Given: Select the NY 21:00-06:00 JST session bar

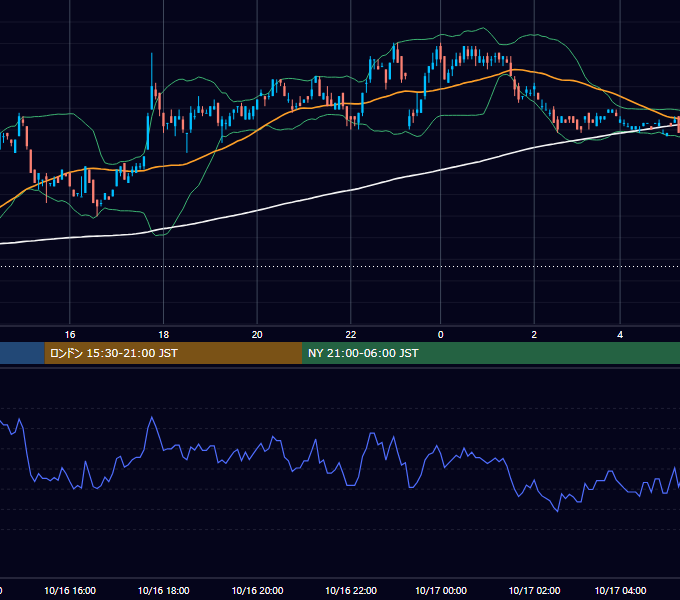Looking at the screenshot, I should tap(491, 353).
